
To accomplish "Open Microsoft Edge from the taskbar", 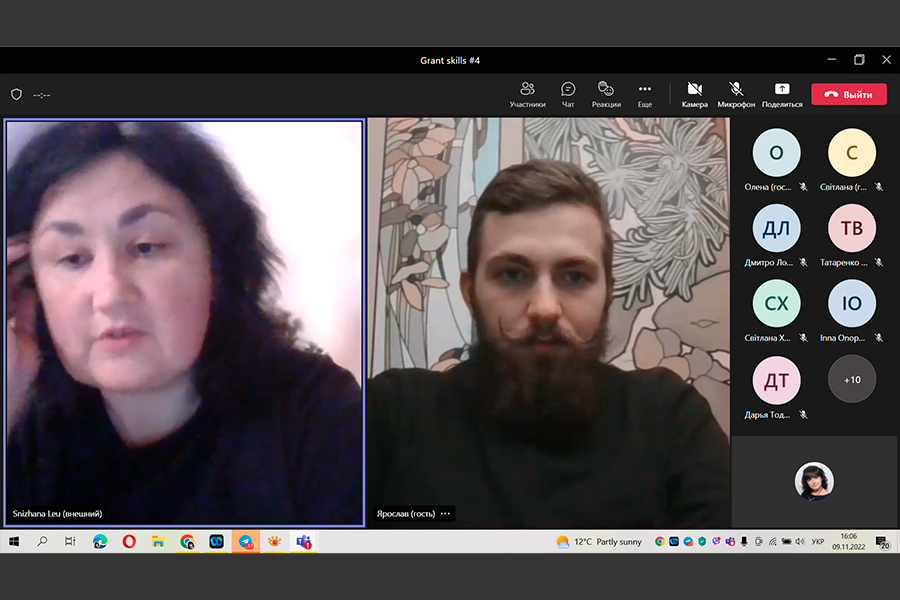I will (100, 541).
